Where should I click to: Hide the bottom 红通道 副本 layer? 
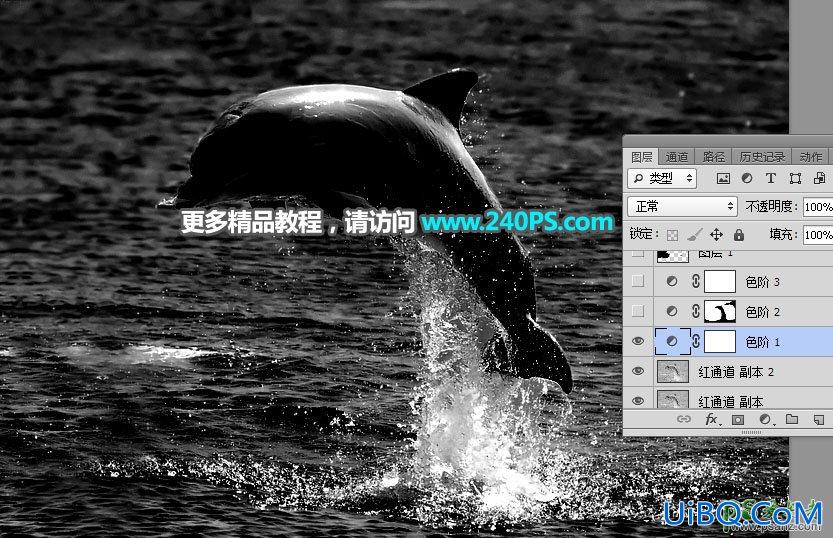[x=638, y=400]
